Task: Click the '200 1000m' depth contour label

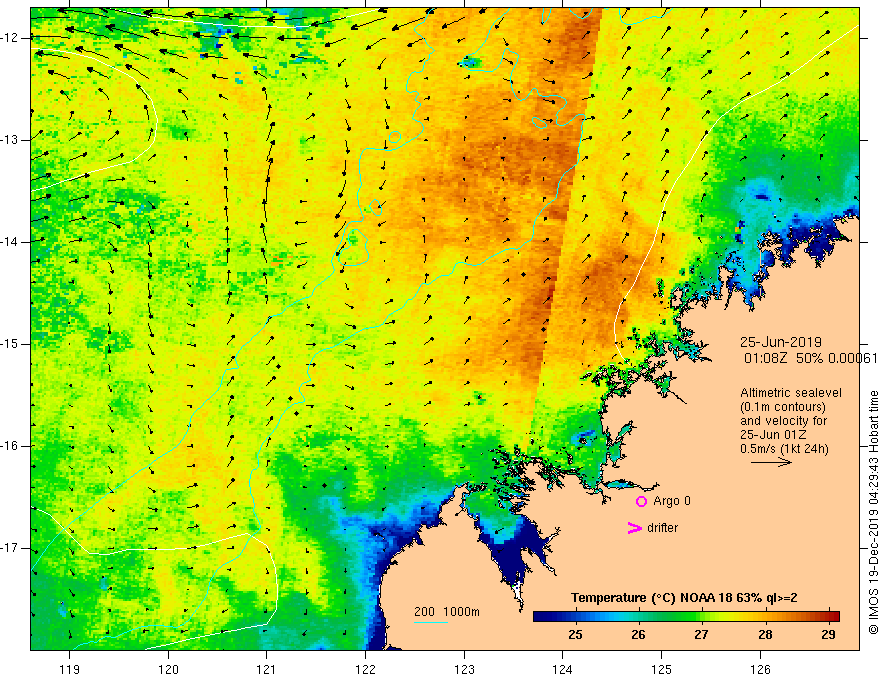Action: point(447,612)
